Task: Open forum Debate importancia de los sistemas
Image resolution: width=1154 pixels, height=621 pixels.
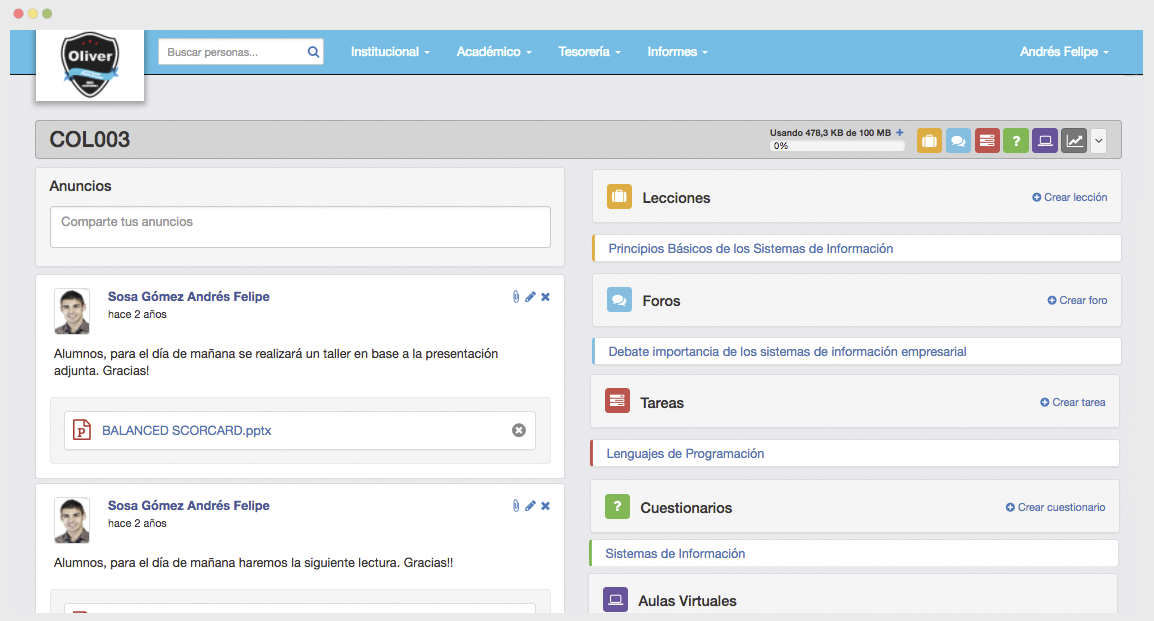Action: click(x=787, y=352)
